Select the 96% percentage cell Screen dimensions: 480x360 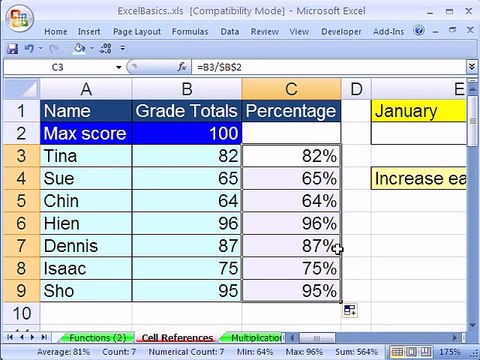pos(291,223)
